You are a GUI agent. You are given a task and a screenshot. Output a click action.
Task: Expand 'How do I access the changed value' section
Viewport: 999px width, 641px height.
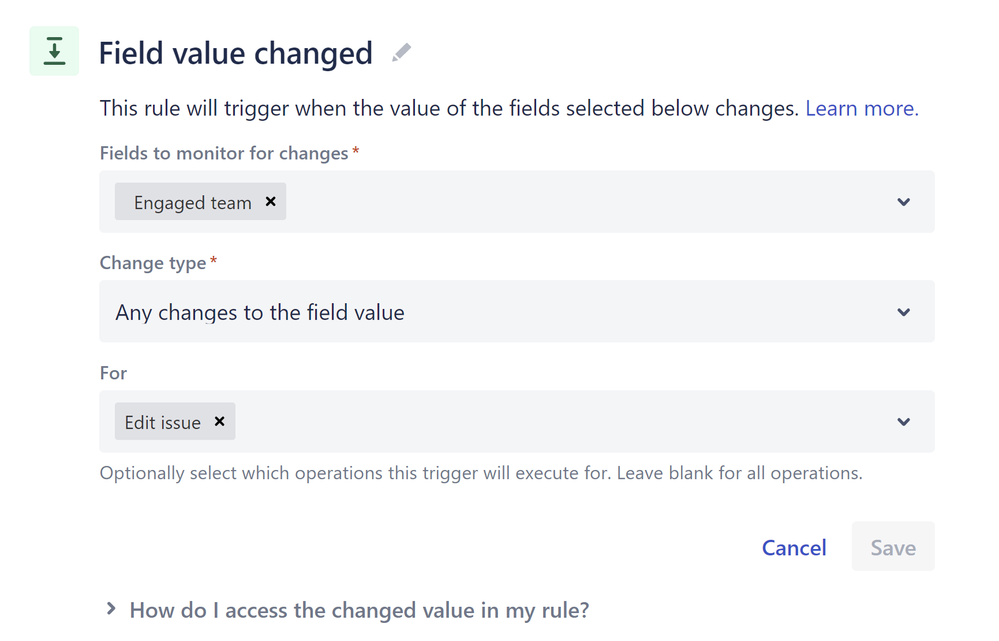tap(359, 609)
